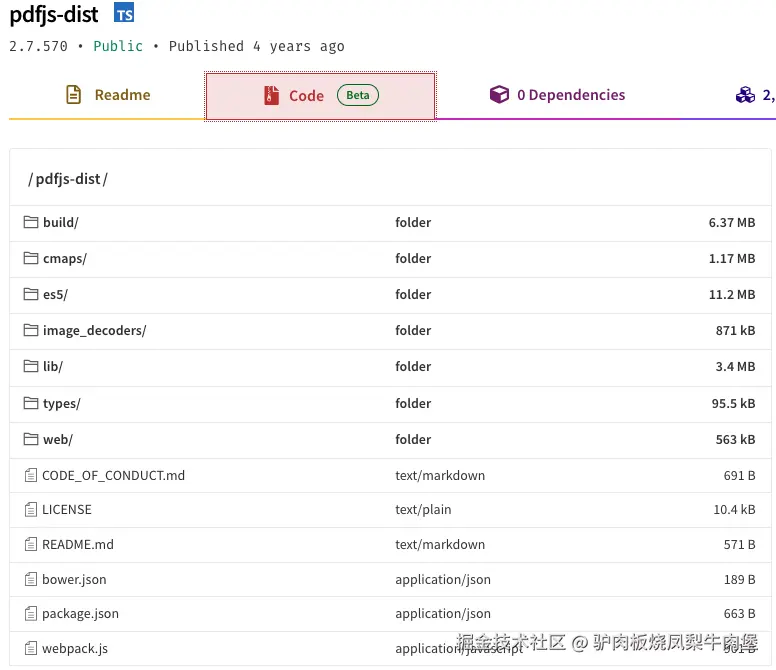
Task: Click the 3.4 MB size value
Action: point(735,367)
